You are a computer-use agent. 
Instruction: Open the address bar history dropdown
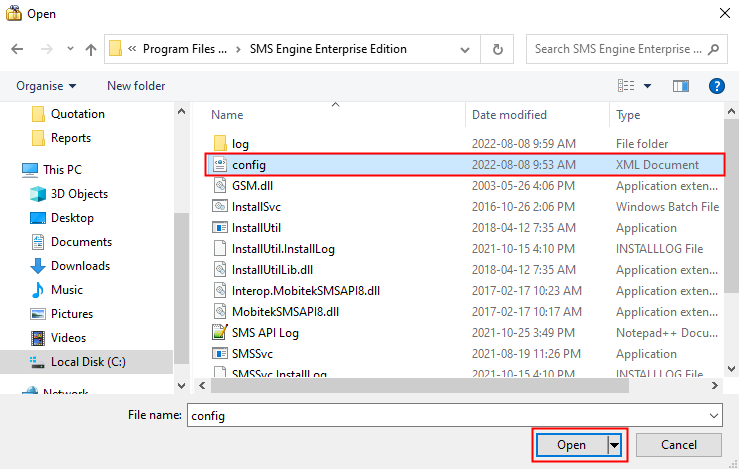click(470, 49)
